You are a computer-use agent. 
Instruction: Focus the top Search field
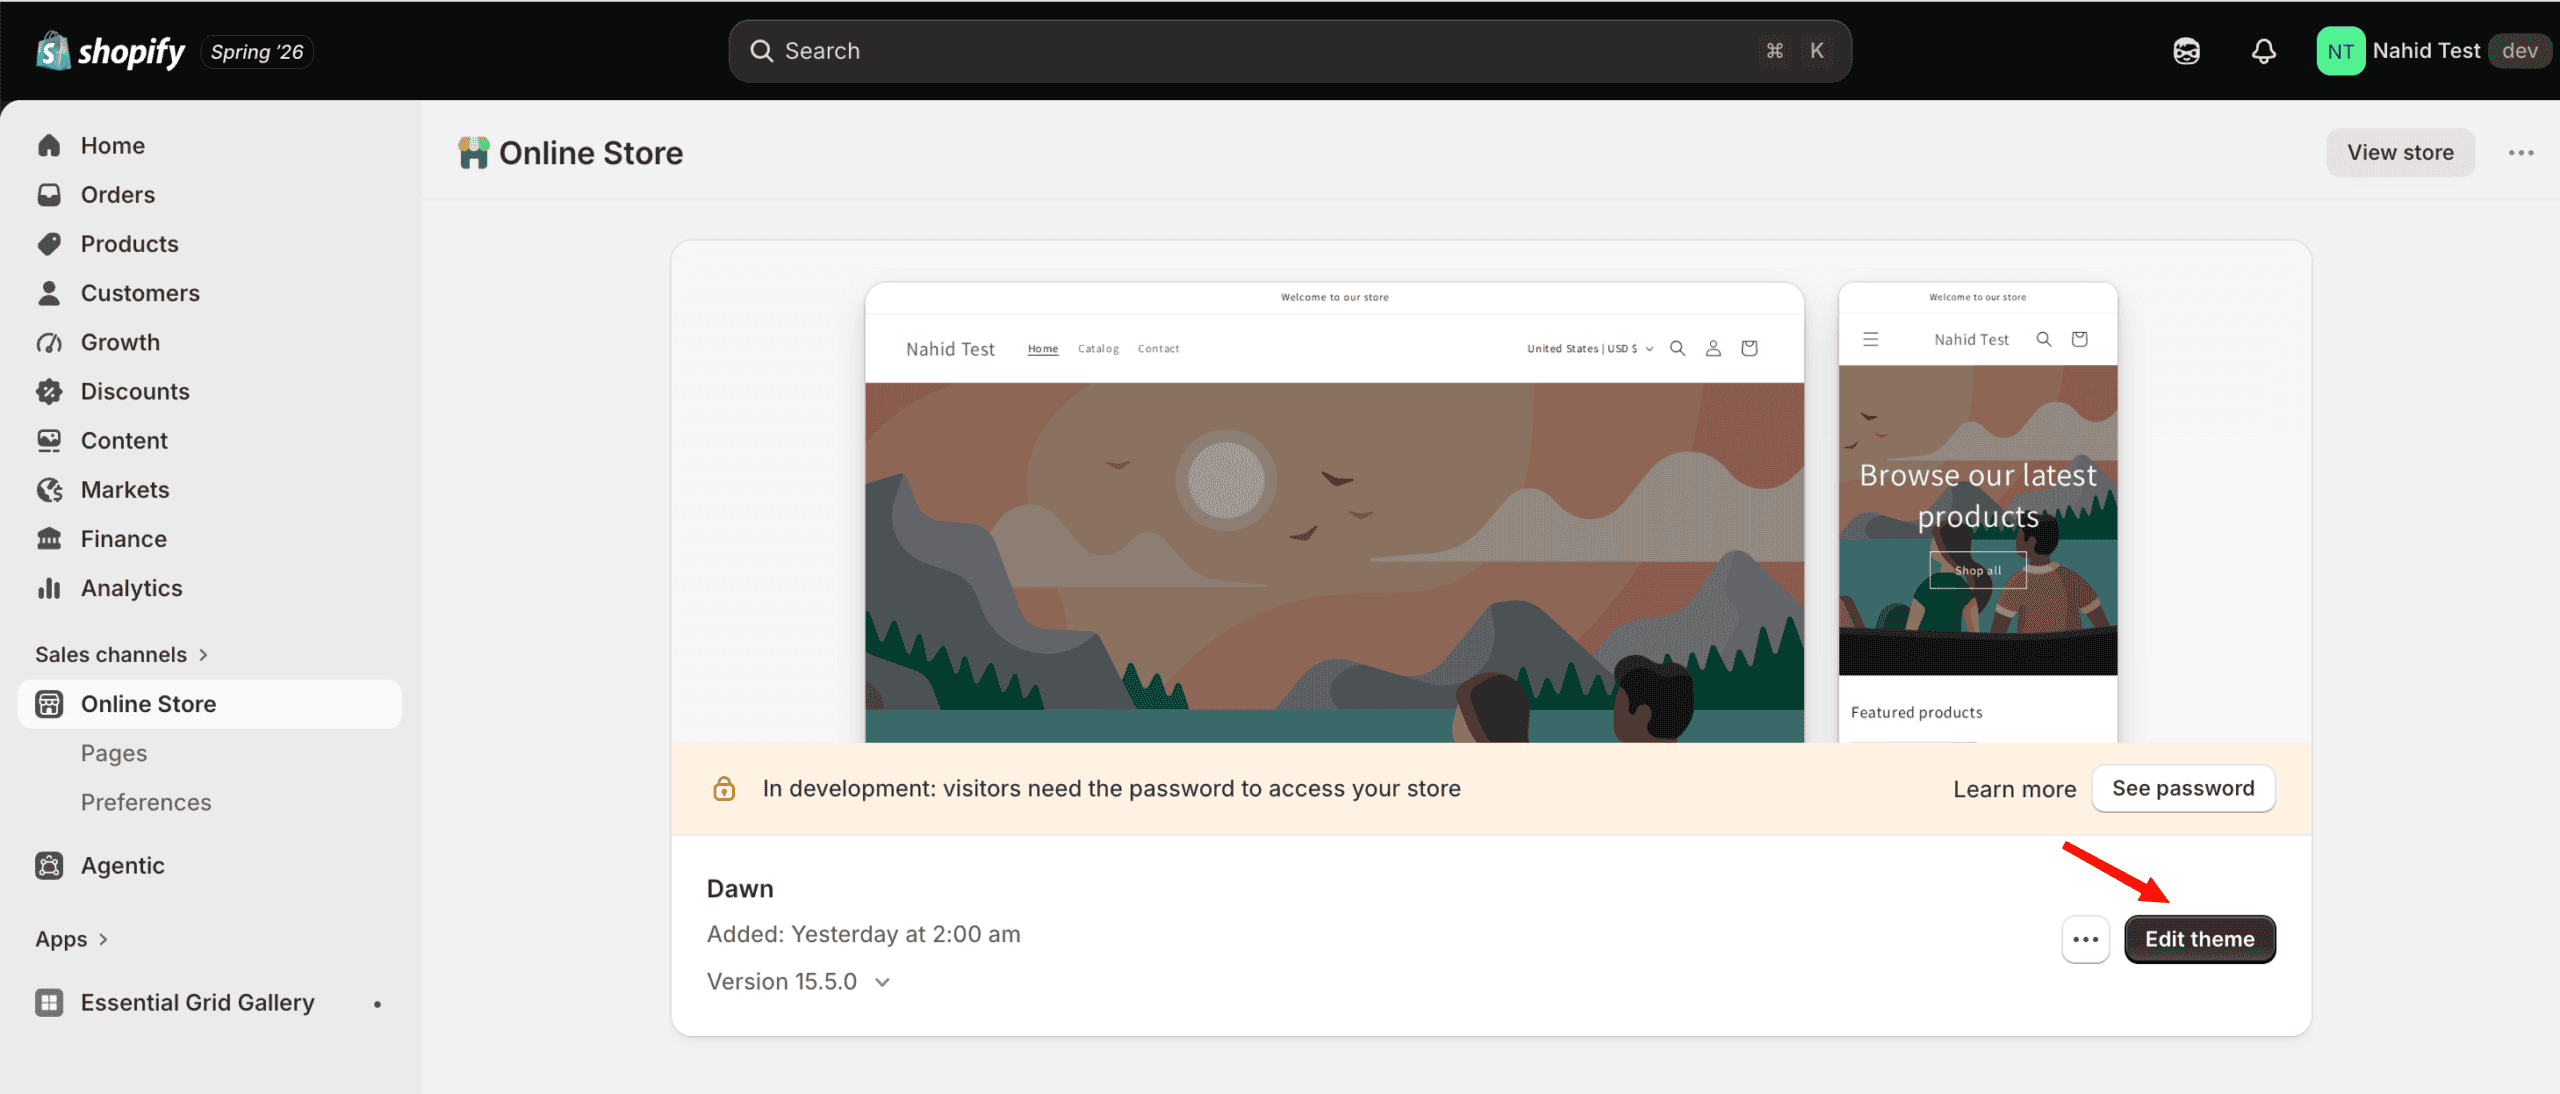point(1290,51)
